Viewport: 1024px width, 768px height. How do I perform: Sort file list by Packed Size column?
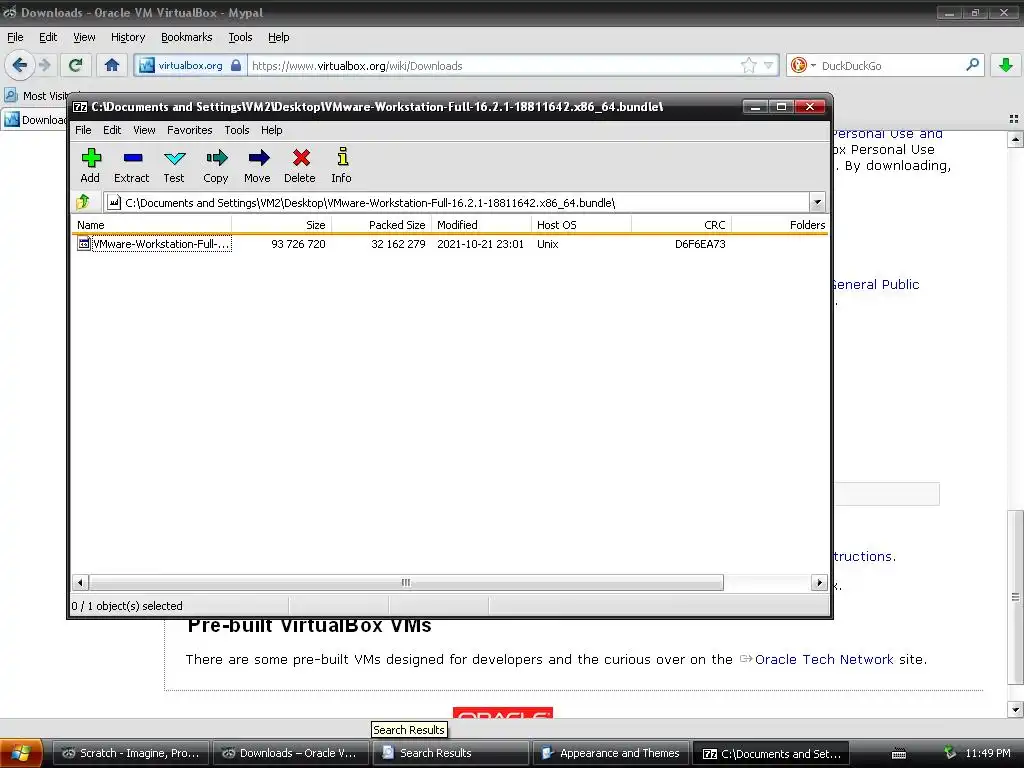click(381, 225)
